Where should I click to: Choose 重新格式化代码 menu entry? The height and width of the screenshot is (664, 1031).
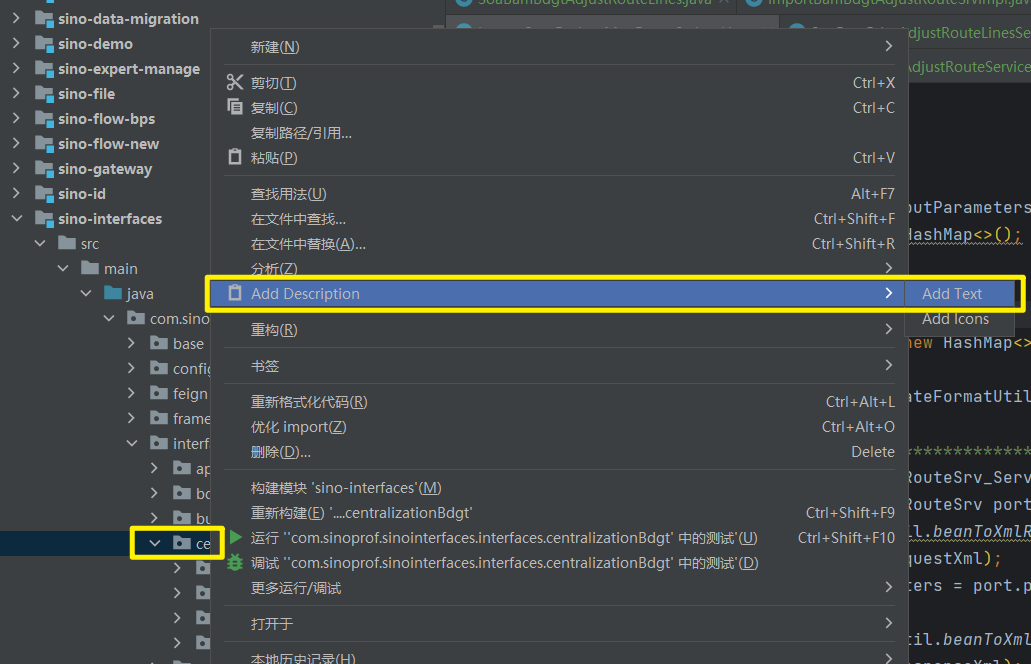[x=309, y=402]
